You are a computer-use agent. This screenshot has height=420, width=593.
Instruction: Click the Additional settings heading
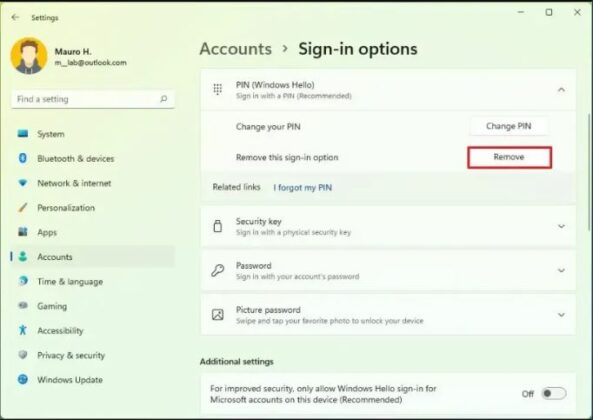tap(236, 361)
